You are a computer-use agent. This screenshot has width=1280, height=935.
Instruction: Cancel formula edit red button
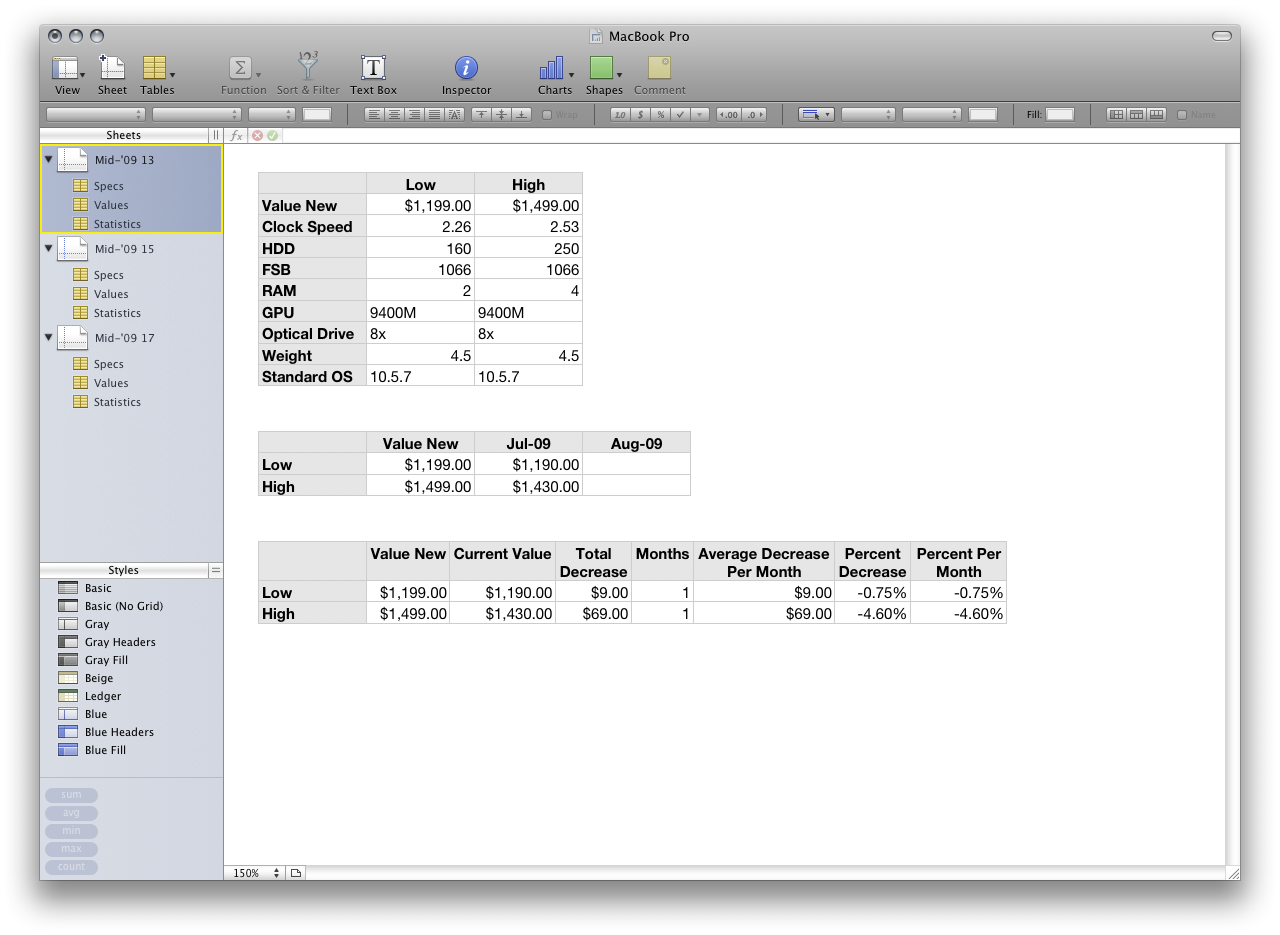(x=258, y=135)
